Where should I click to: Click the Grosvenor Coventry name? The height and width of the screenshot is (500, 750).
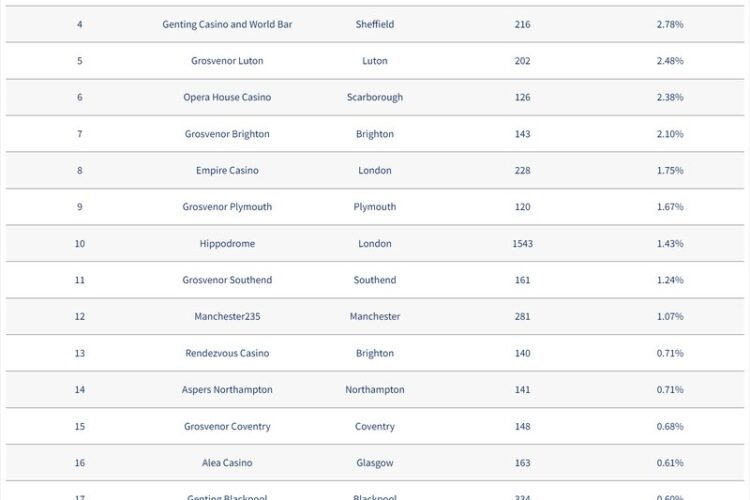coord(227,426)
